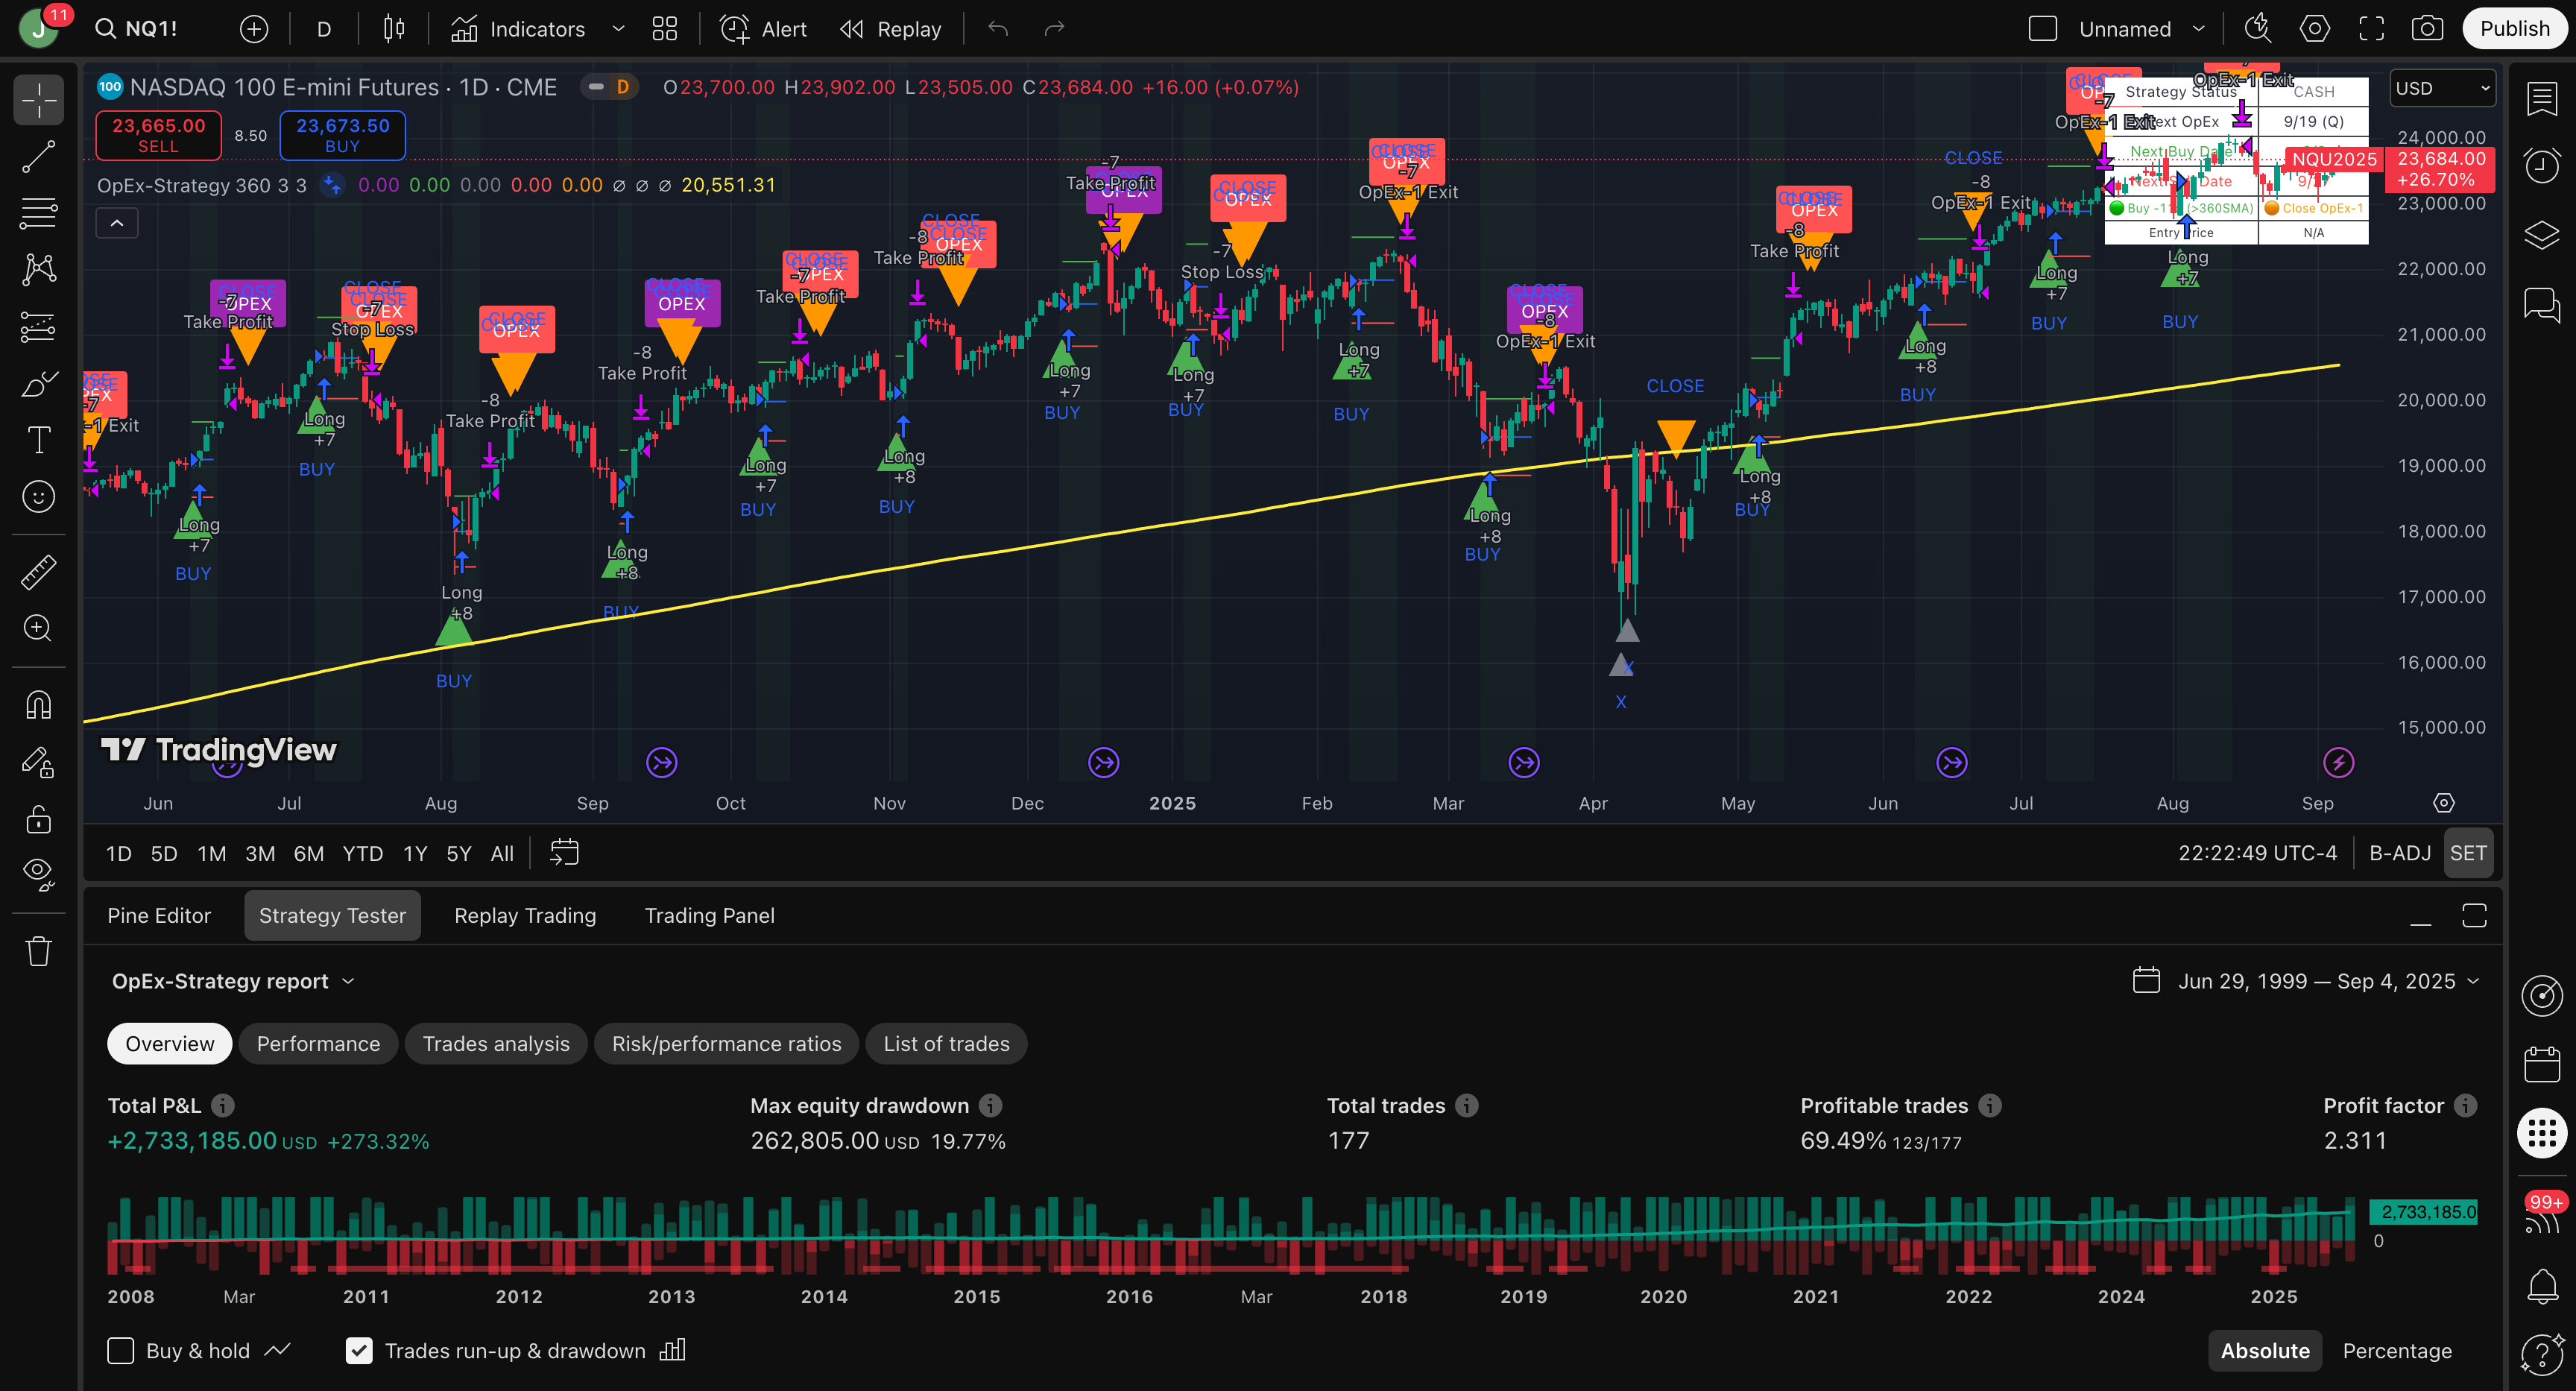Open the Alert creation dialog
The height and width of the screenshot is (1391, 2576).
point(765,29)
